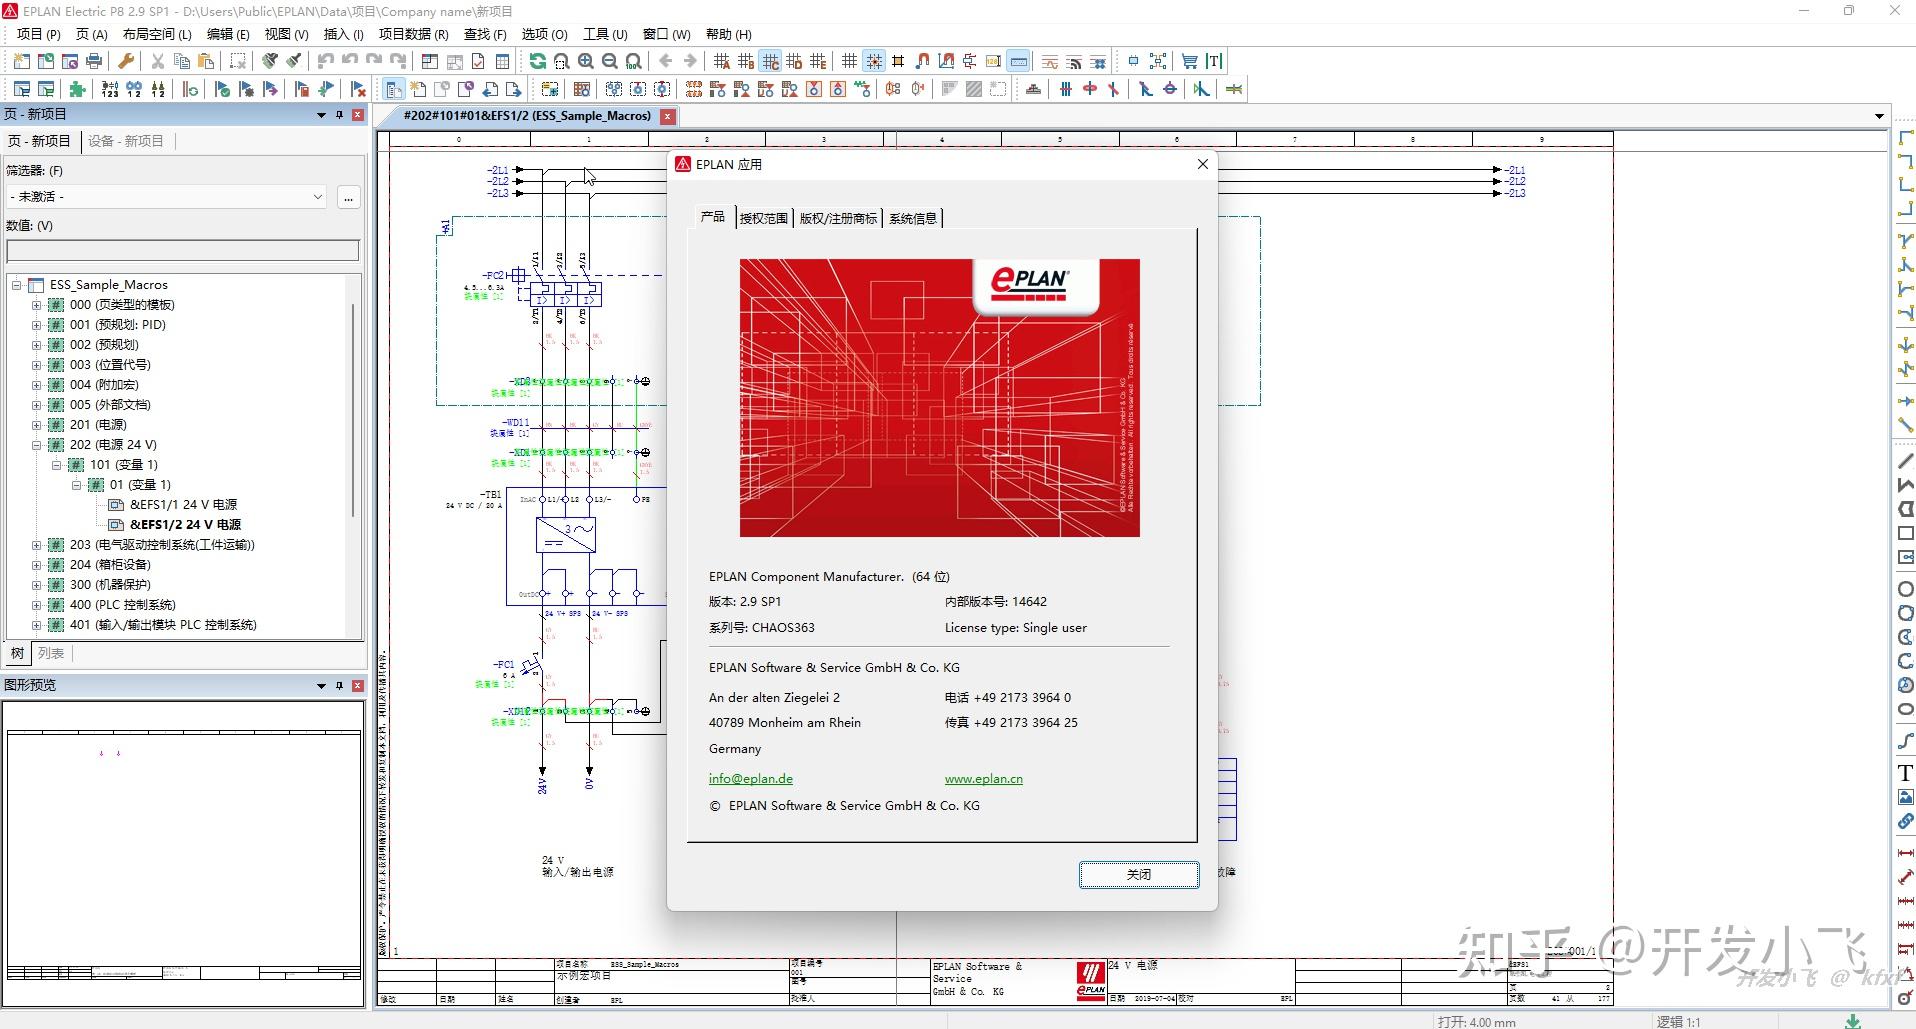Expand the 203 电气驱动控制系统 tree node
The height and width of the screenshot is (1029, 1916).
(x=37, y=545)
